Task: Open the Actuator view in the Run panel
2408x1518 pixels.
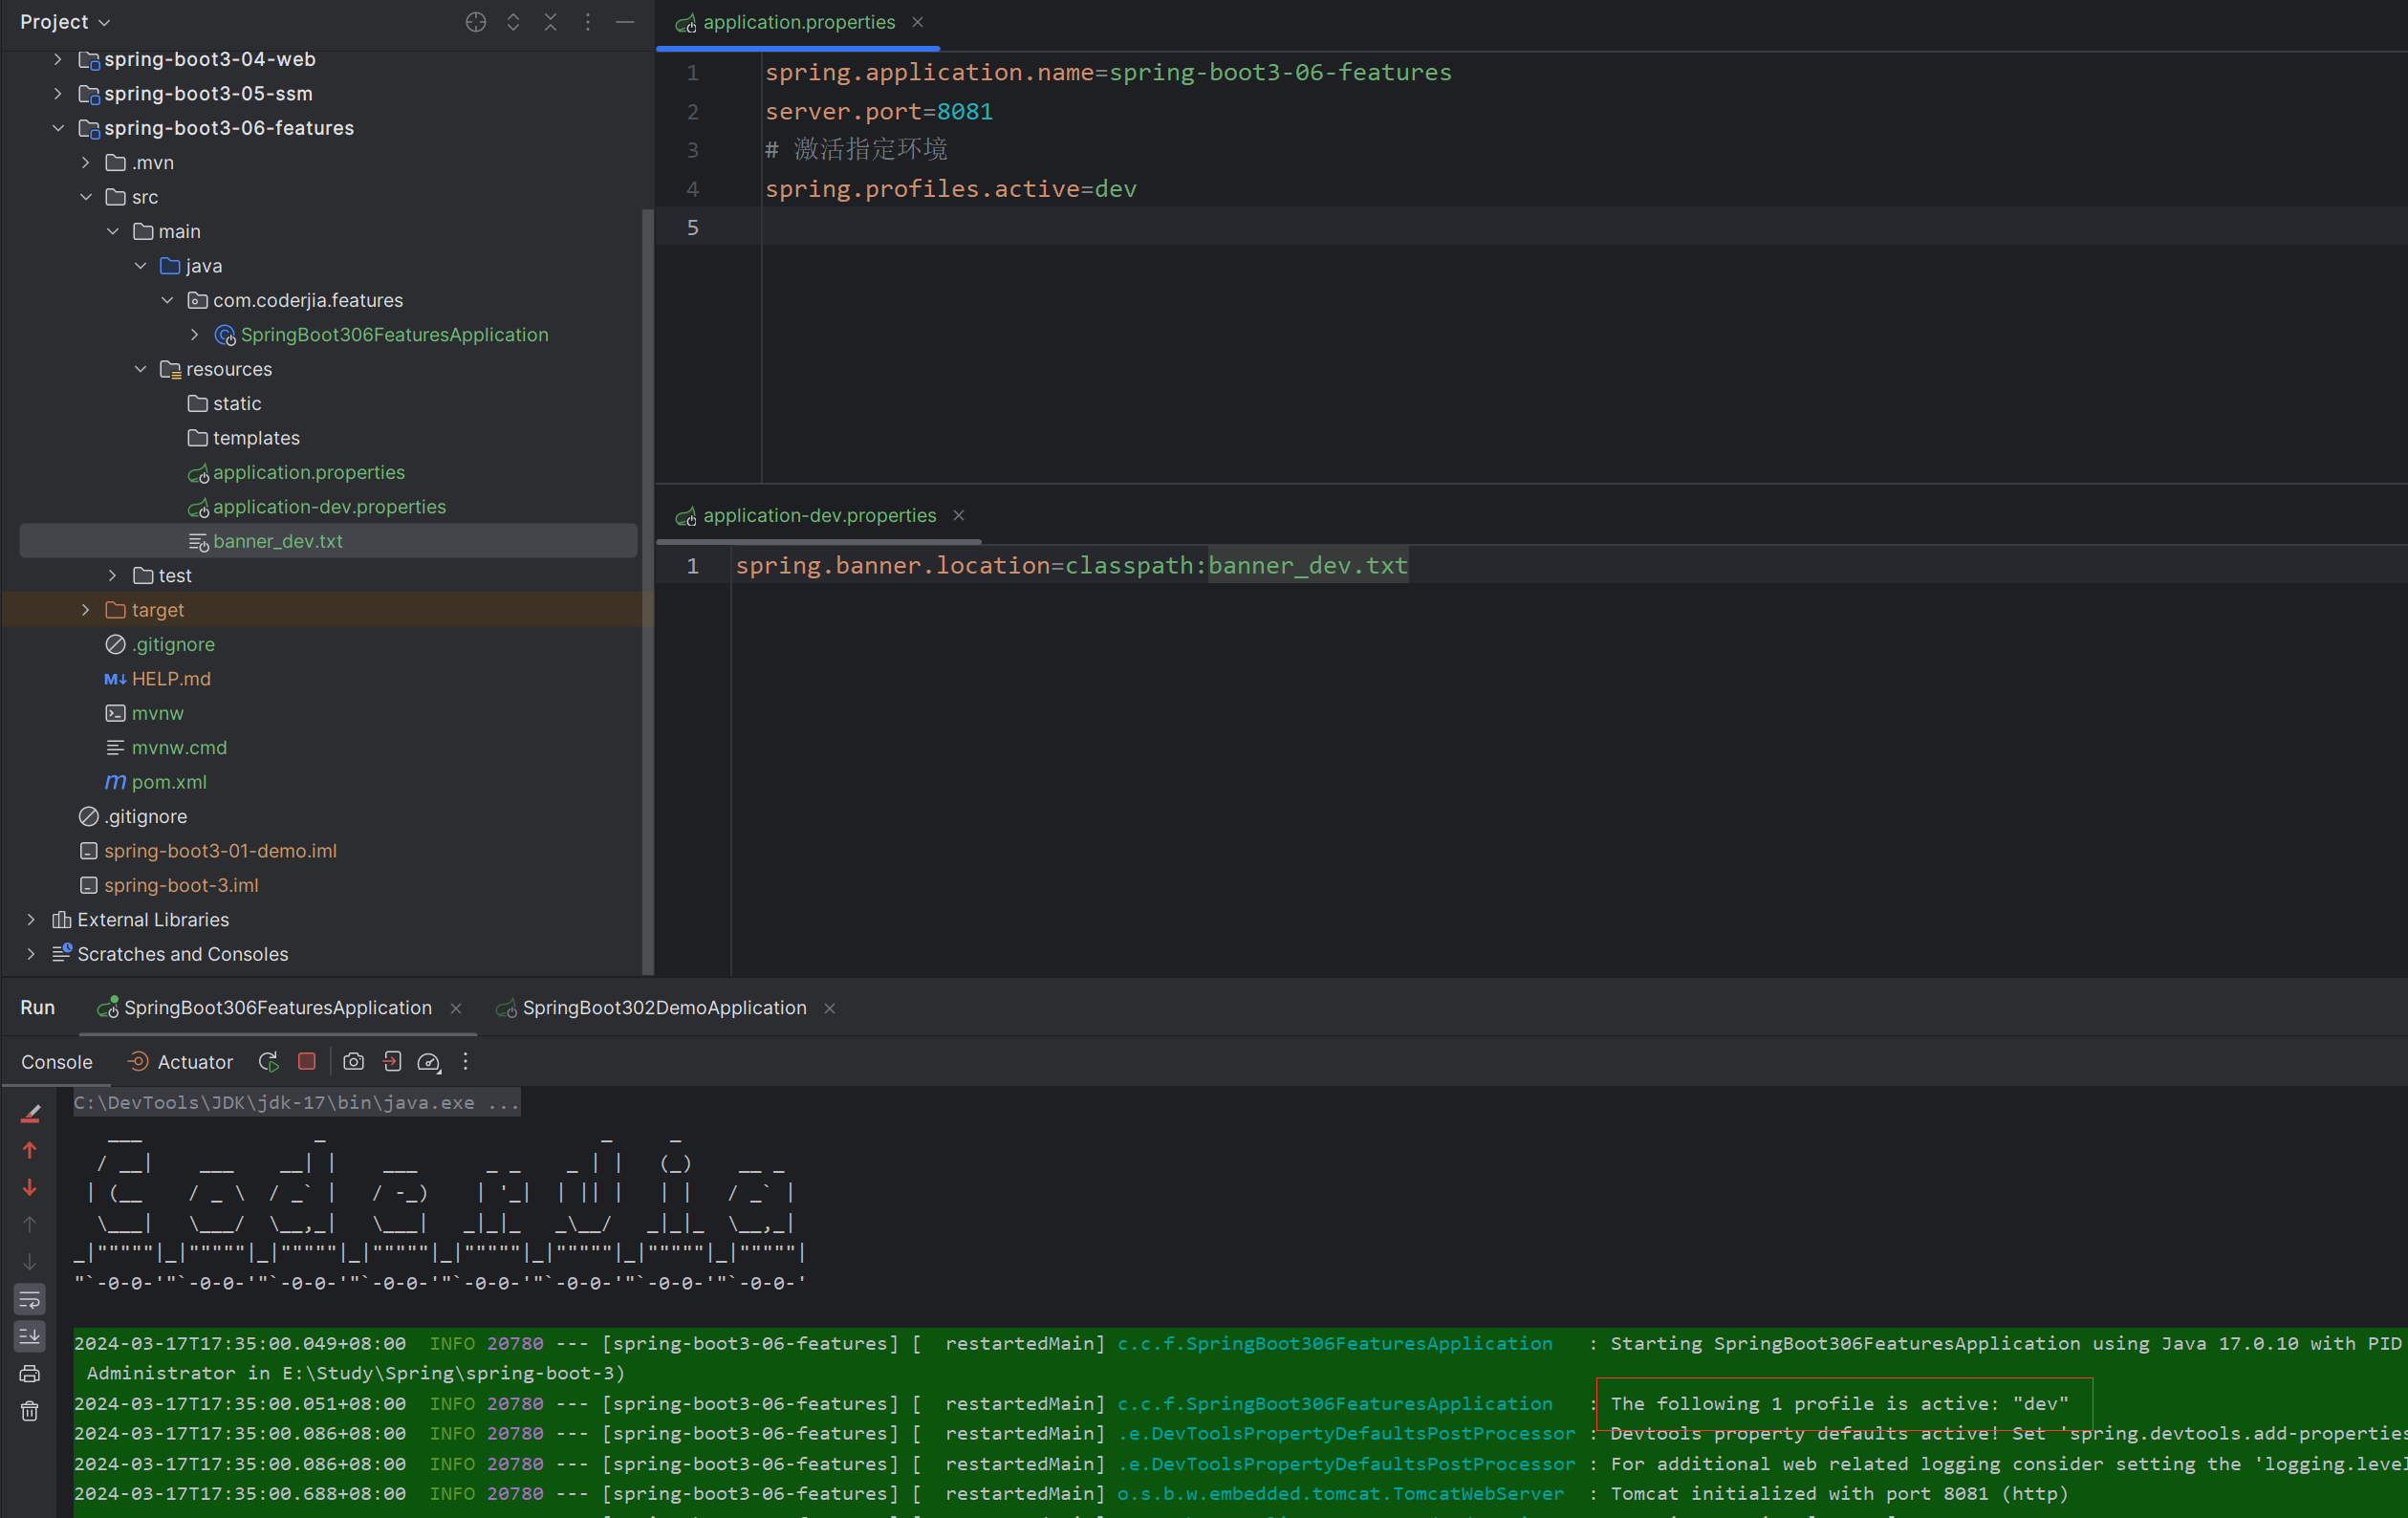Action: coord(194,1062)
